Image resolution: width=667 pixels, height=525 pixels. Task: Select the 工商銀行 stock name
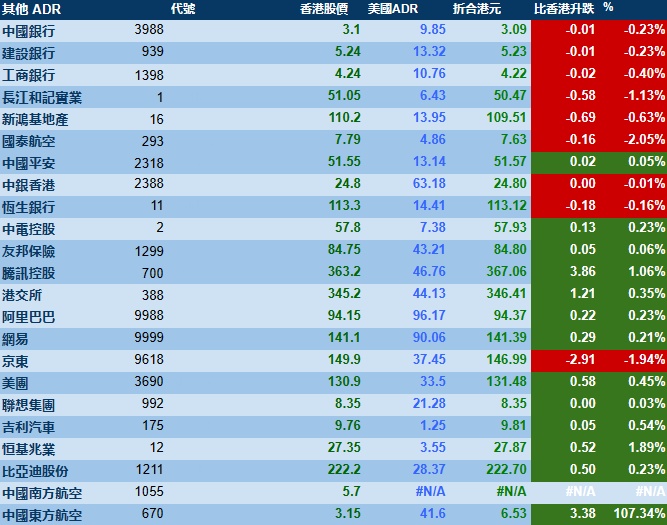tap(29, 75)
